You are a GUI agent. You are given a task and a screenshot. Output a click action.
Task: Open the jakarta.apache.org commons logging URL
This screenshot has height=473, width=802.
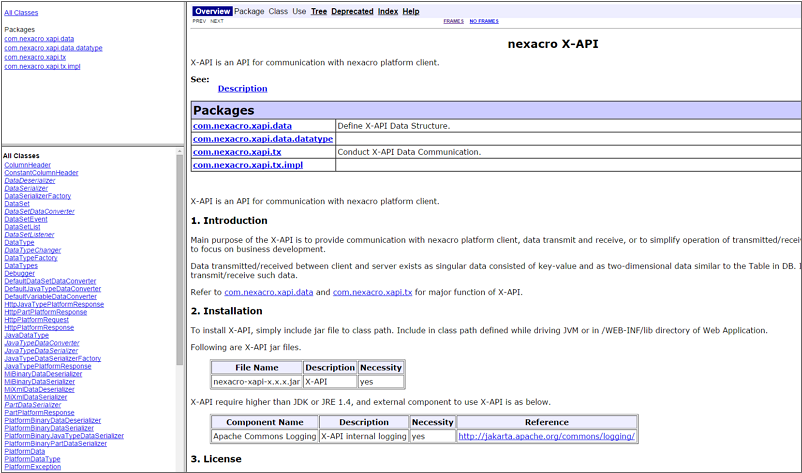[546, 436]
